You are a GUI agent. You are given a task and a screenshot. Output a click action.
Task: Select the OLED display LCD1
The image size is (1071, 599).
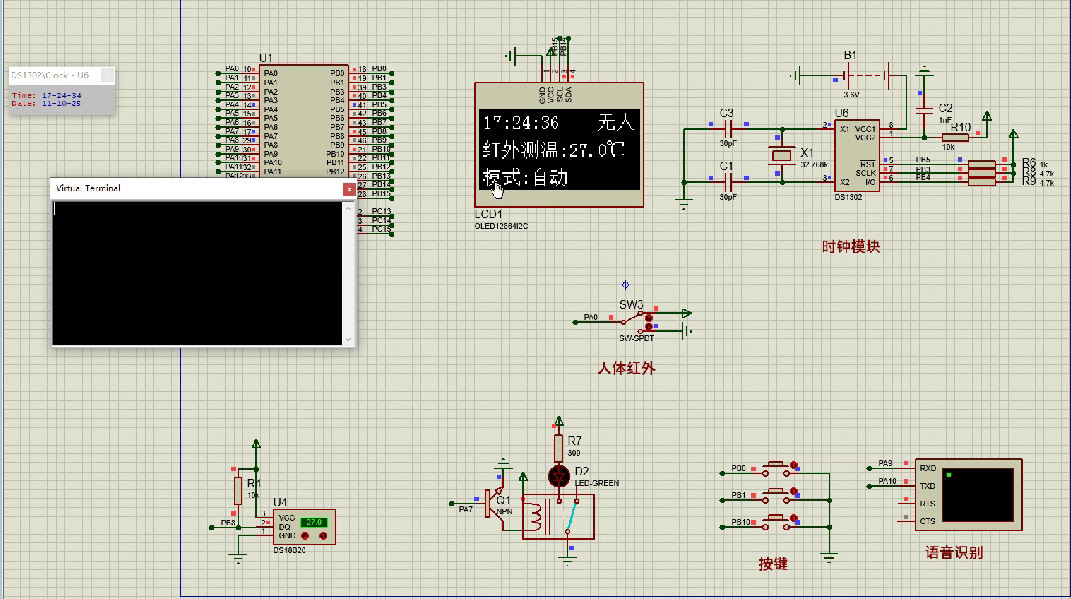point(557,146)
